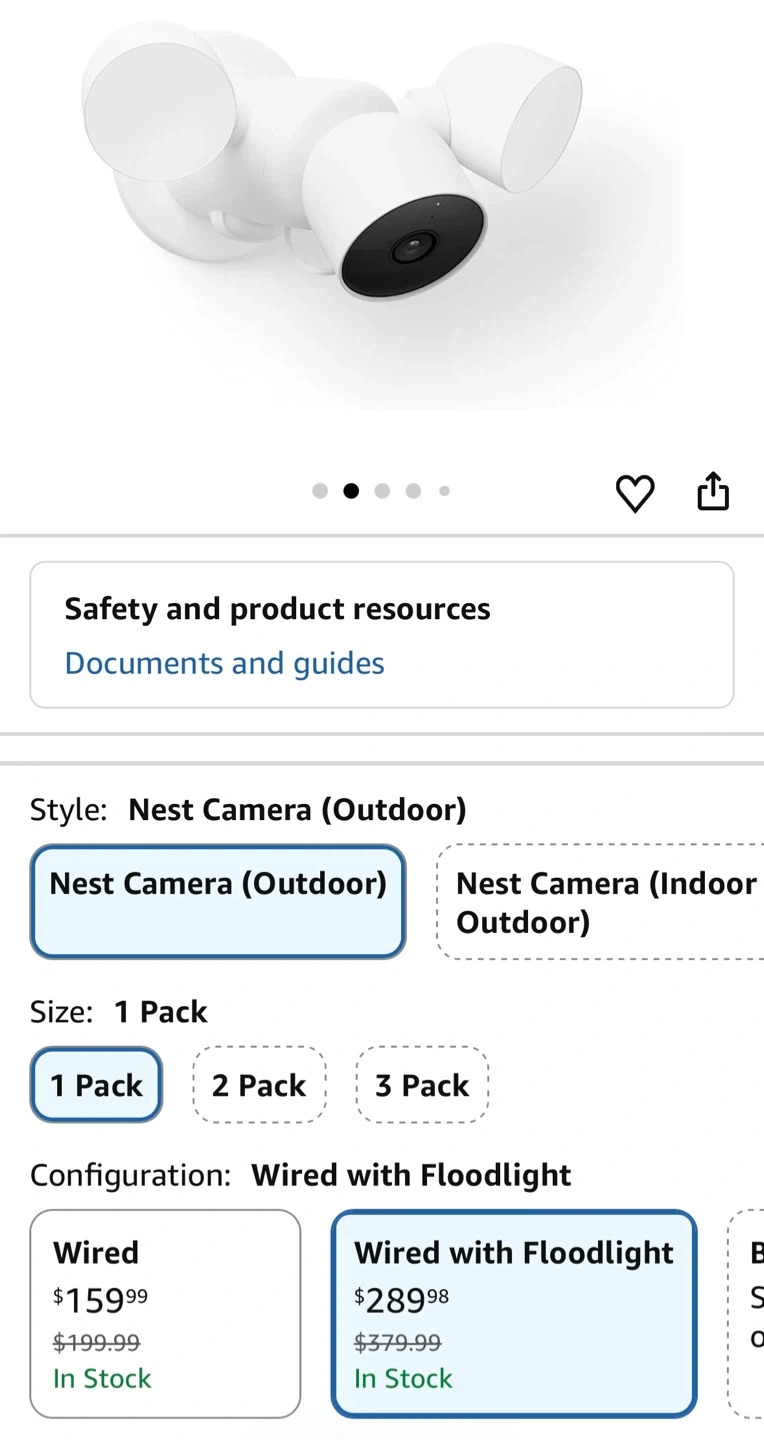Select Wired with Floodlight configuration
The width and height of the screenshot is (764, 1440).
[x=514, y=1313]
